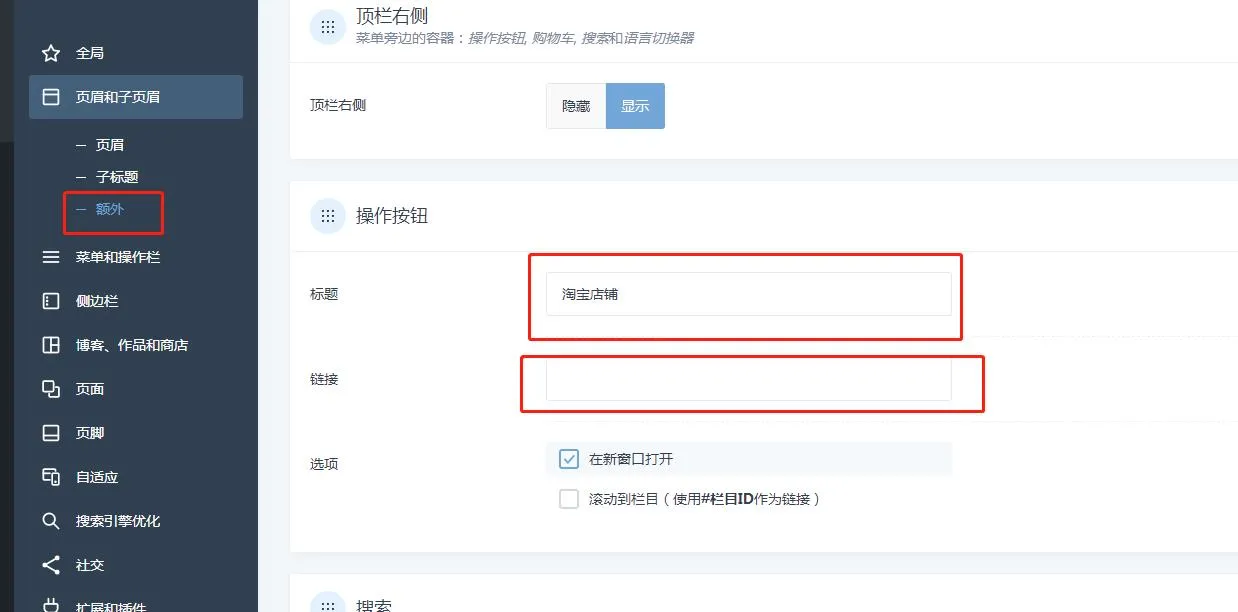Select 隐藏 for the top bar right side
The width and height of the screenshot is (1238, 612).
576,106
